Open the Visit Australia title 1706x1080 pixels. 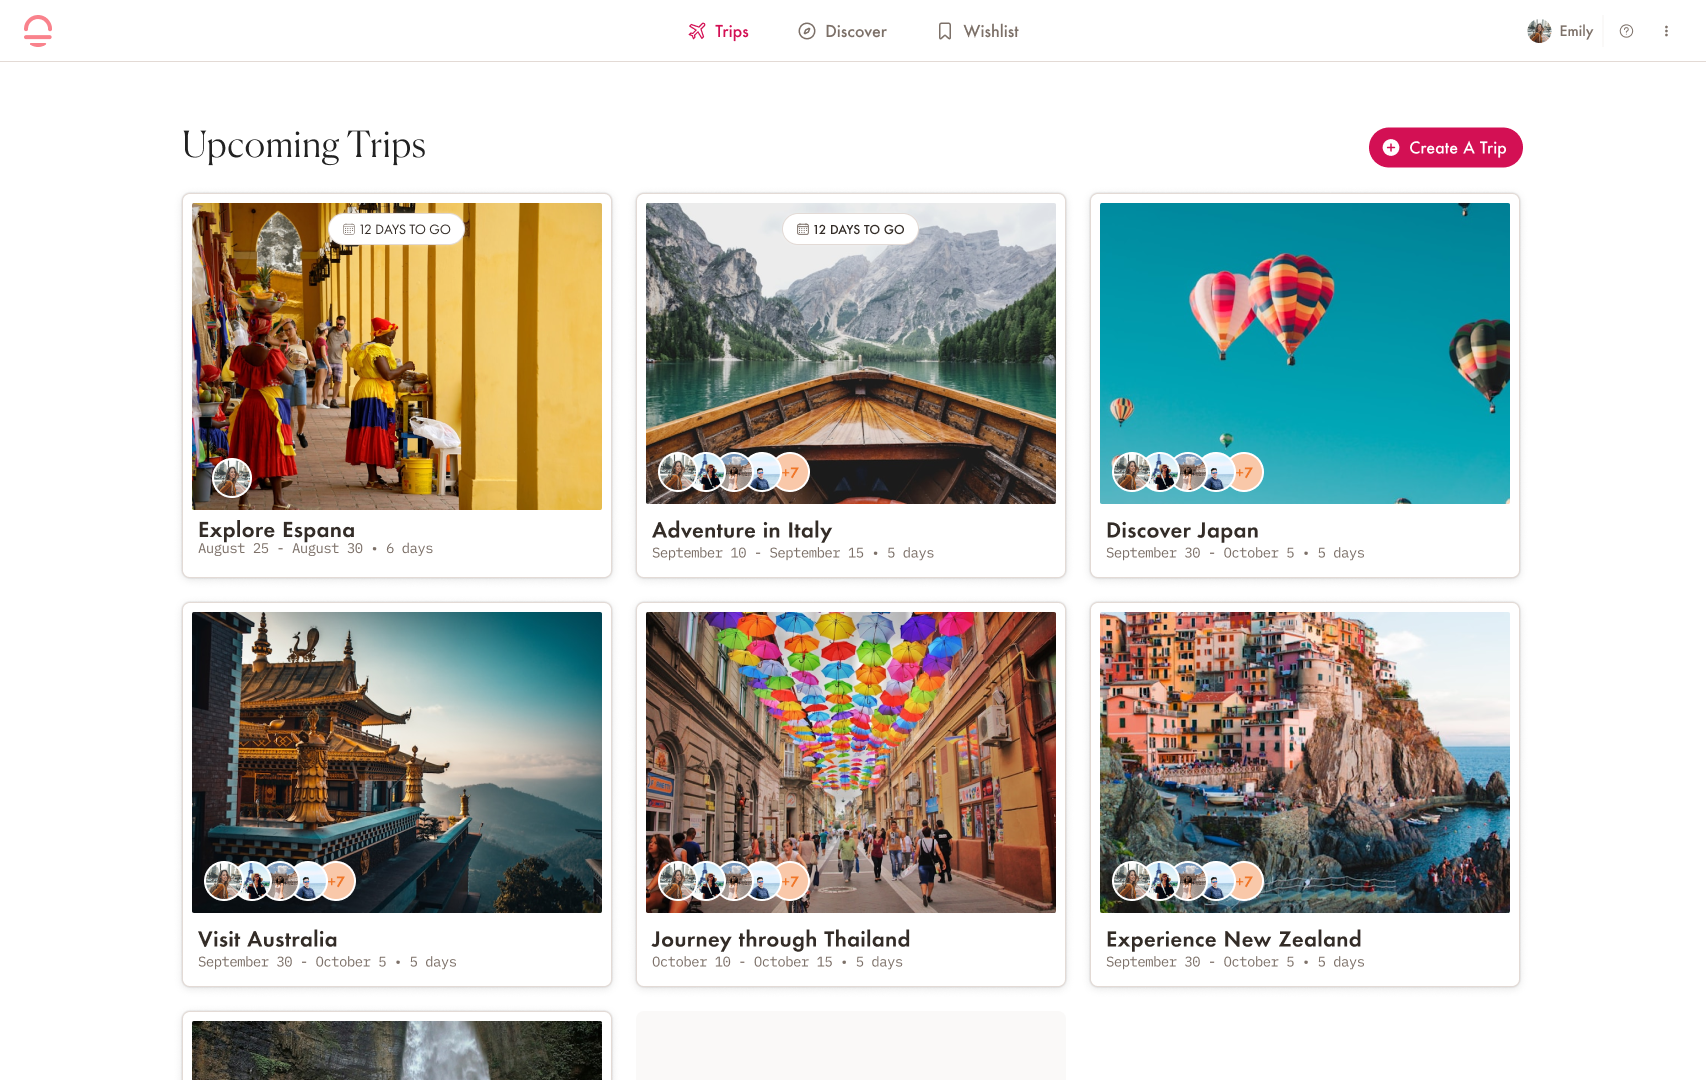(267, 939)
